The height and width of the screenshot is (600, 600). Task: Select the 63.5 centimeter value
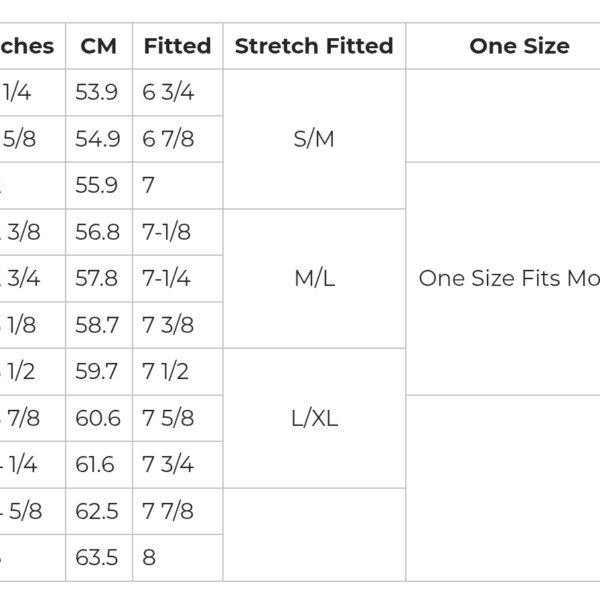tap(97, 557)
